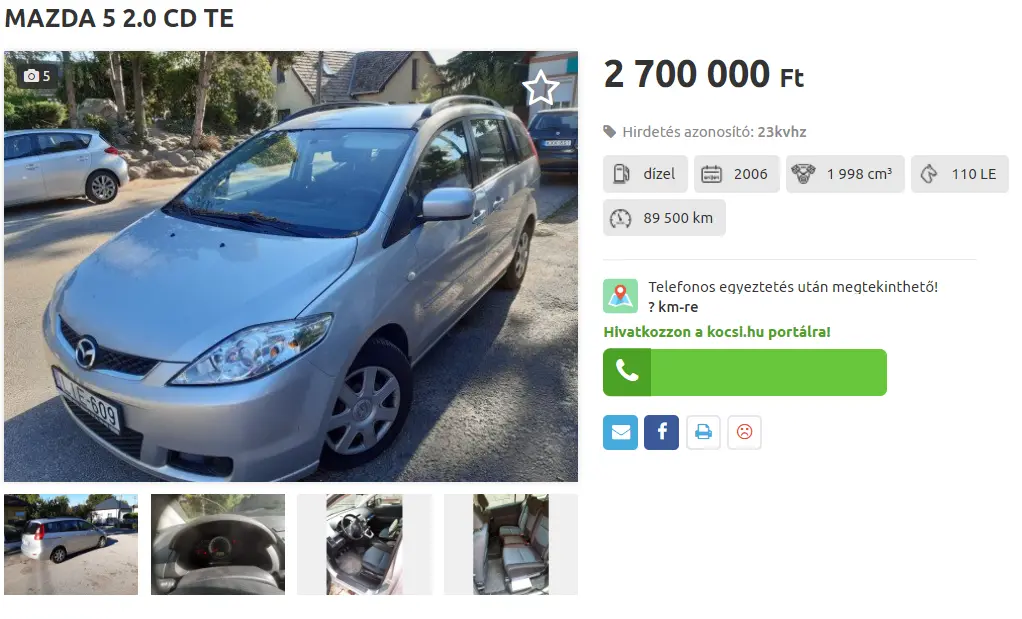Open the rear seats thumbnail
Viewport: 1022px width, 619px height.
coord(511,544)
